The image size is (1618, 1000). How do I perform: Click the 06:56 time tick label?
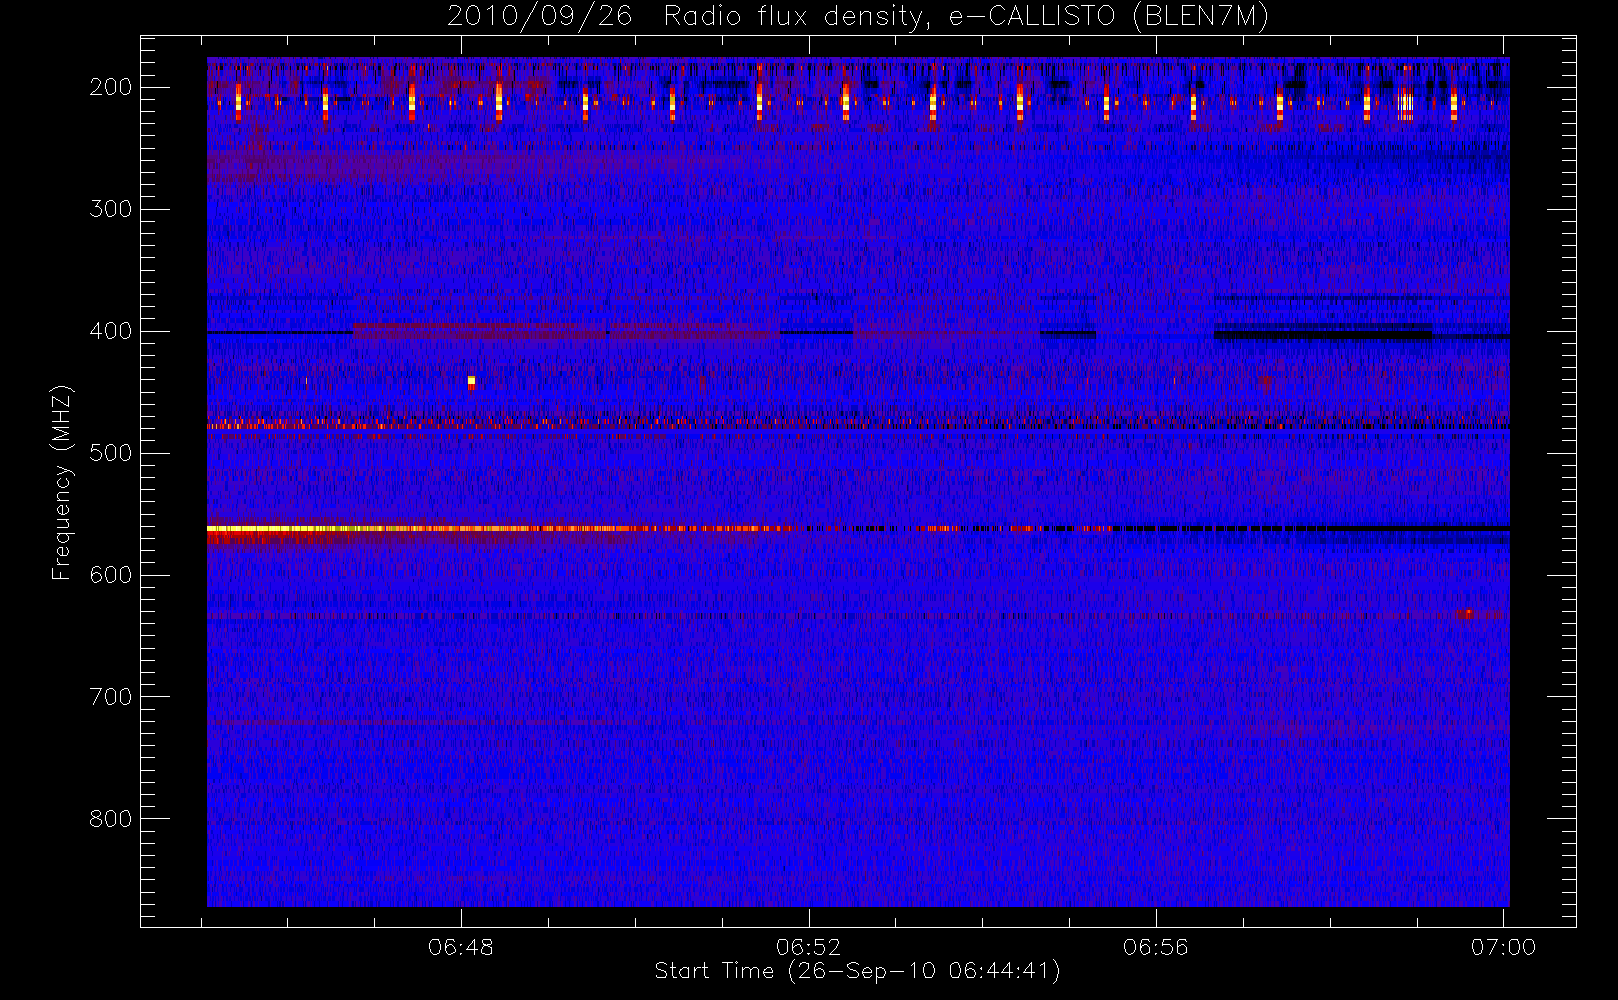1156,947
